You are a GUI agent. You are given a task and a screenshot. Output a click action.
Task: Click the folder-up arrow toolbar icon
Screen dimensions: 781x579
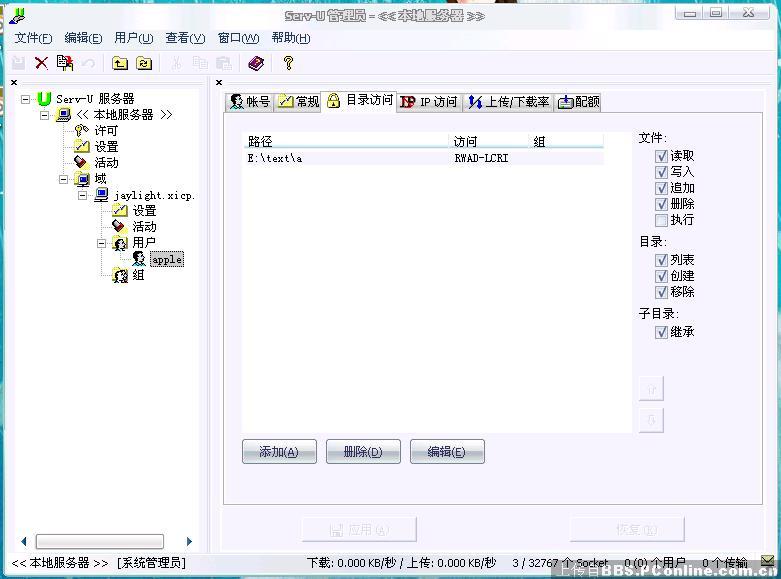120,63
